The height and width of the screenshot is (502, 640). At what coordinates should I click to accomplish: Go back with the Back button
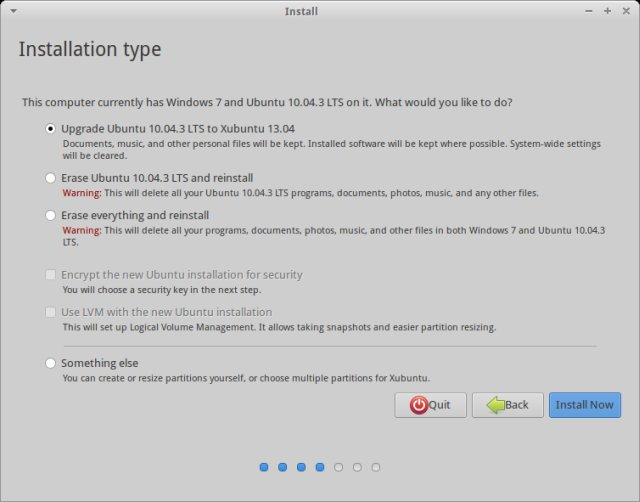pos(507,405)
